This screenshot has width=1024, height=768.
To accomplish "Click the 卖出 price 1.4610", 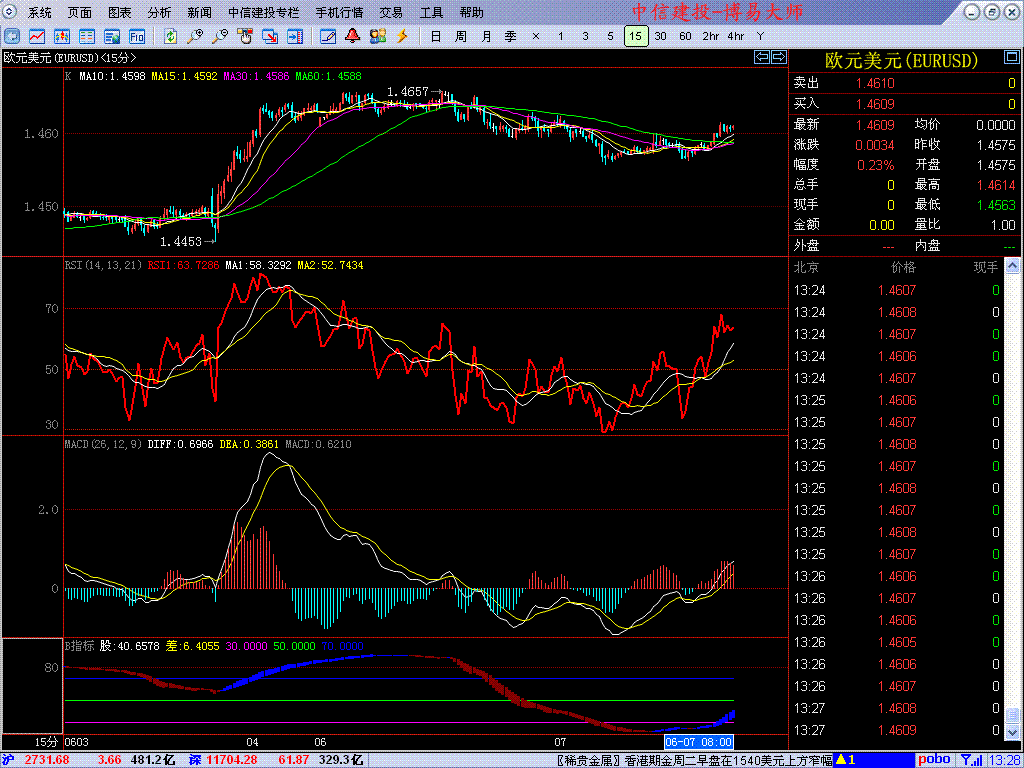I will (875, 83).
